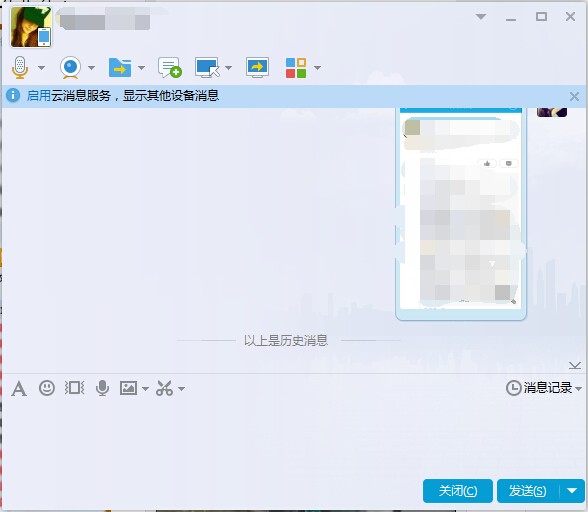Dismiss the cloud message notification bar
Screen dimensions: 588x512
pos(574,97)
